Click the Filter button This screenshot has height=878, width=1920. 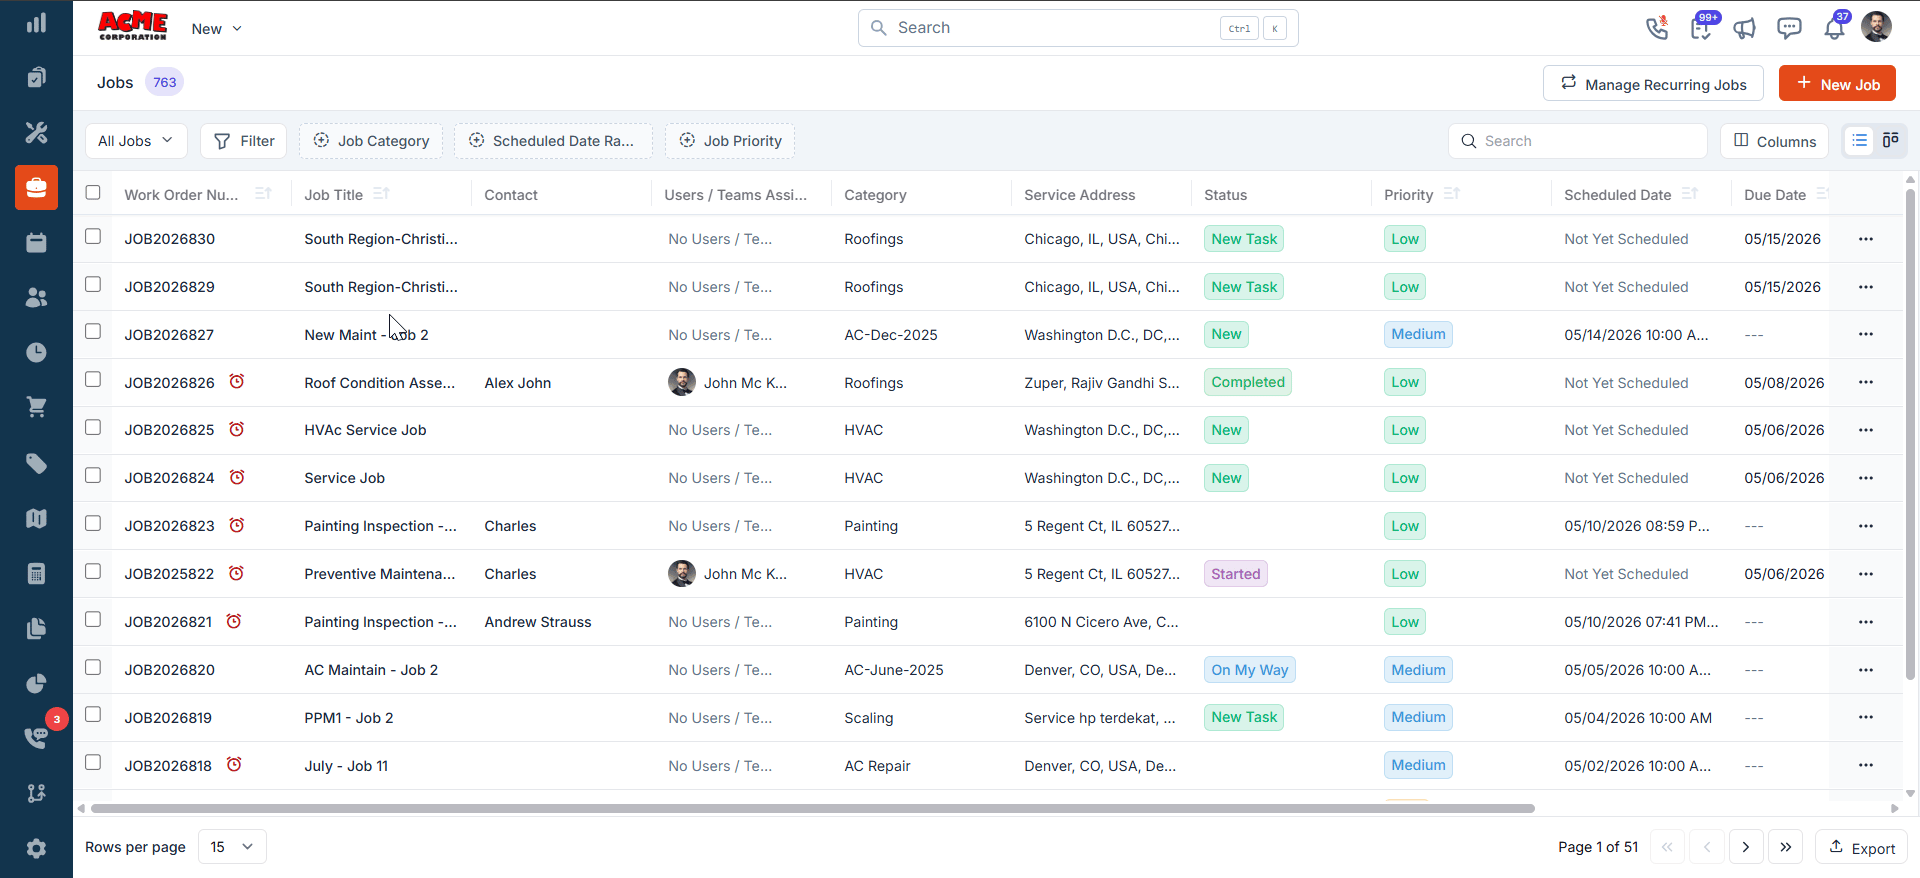(x=244, y=141)
